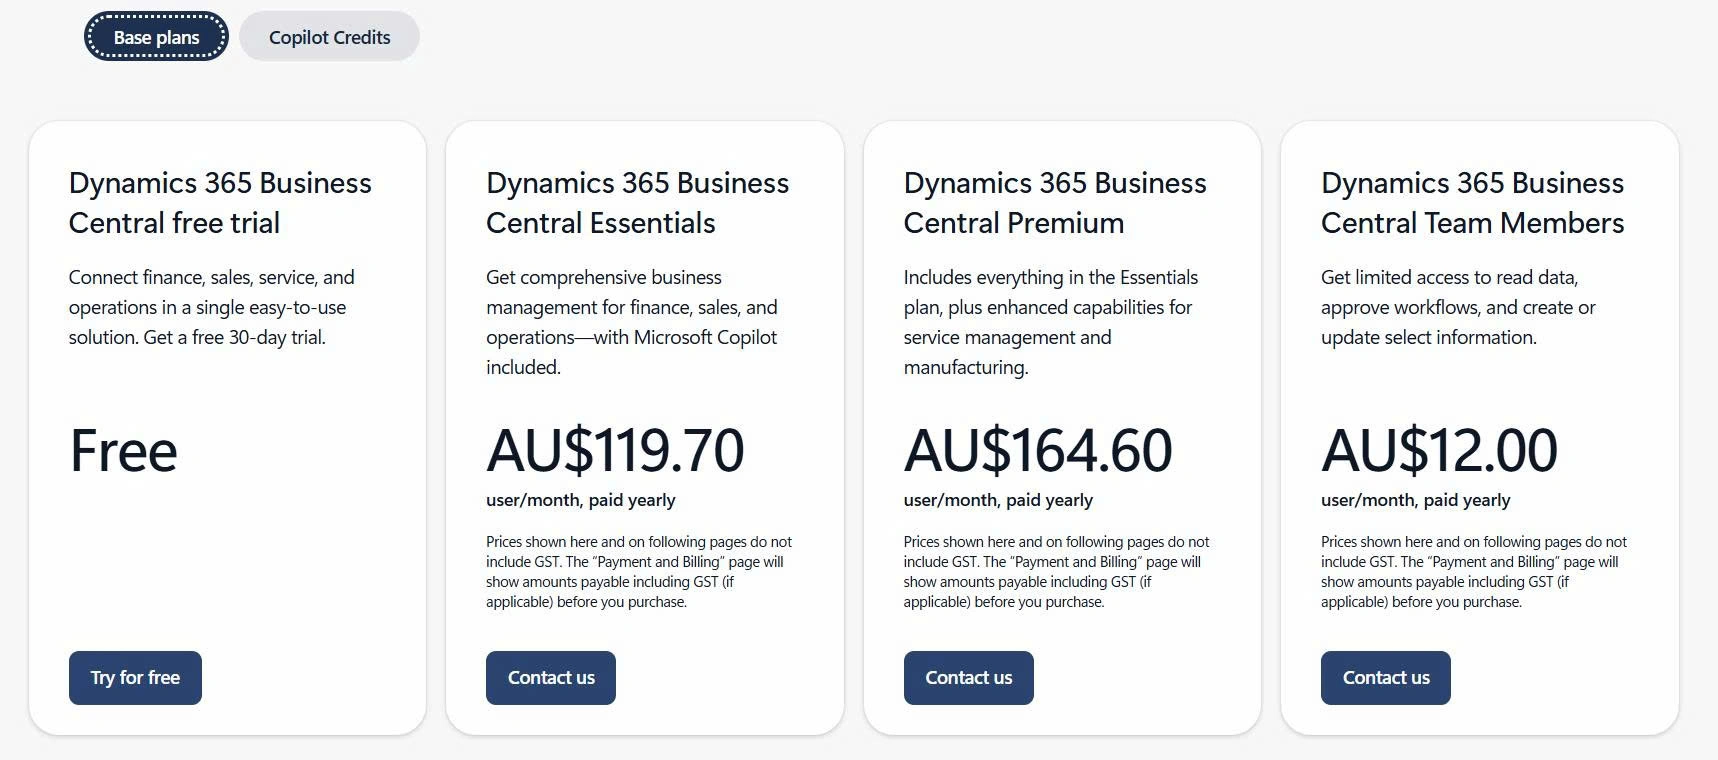
Task: Select the Premium plan card
Action: [x=1063, y=425]
